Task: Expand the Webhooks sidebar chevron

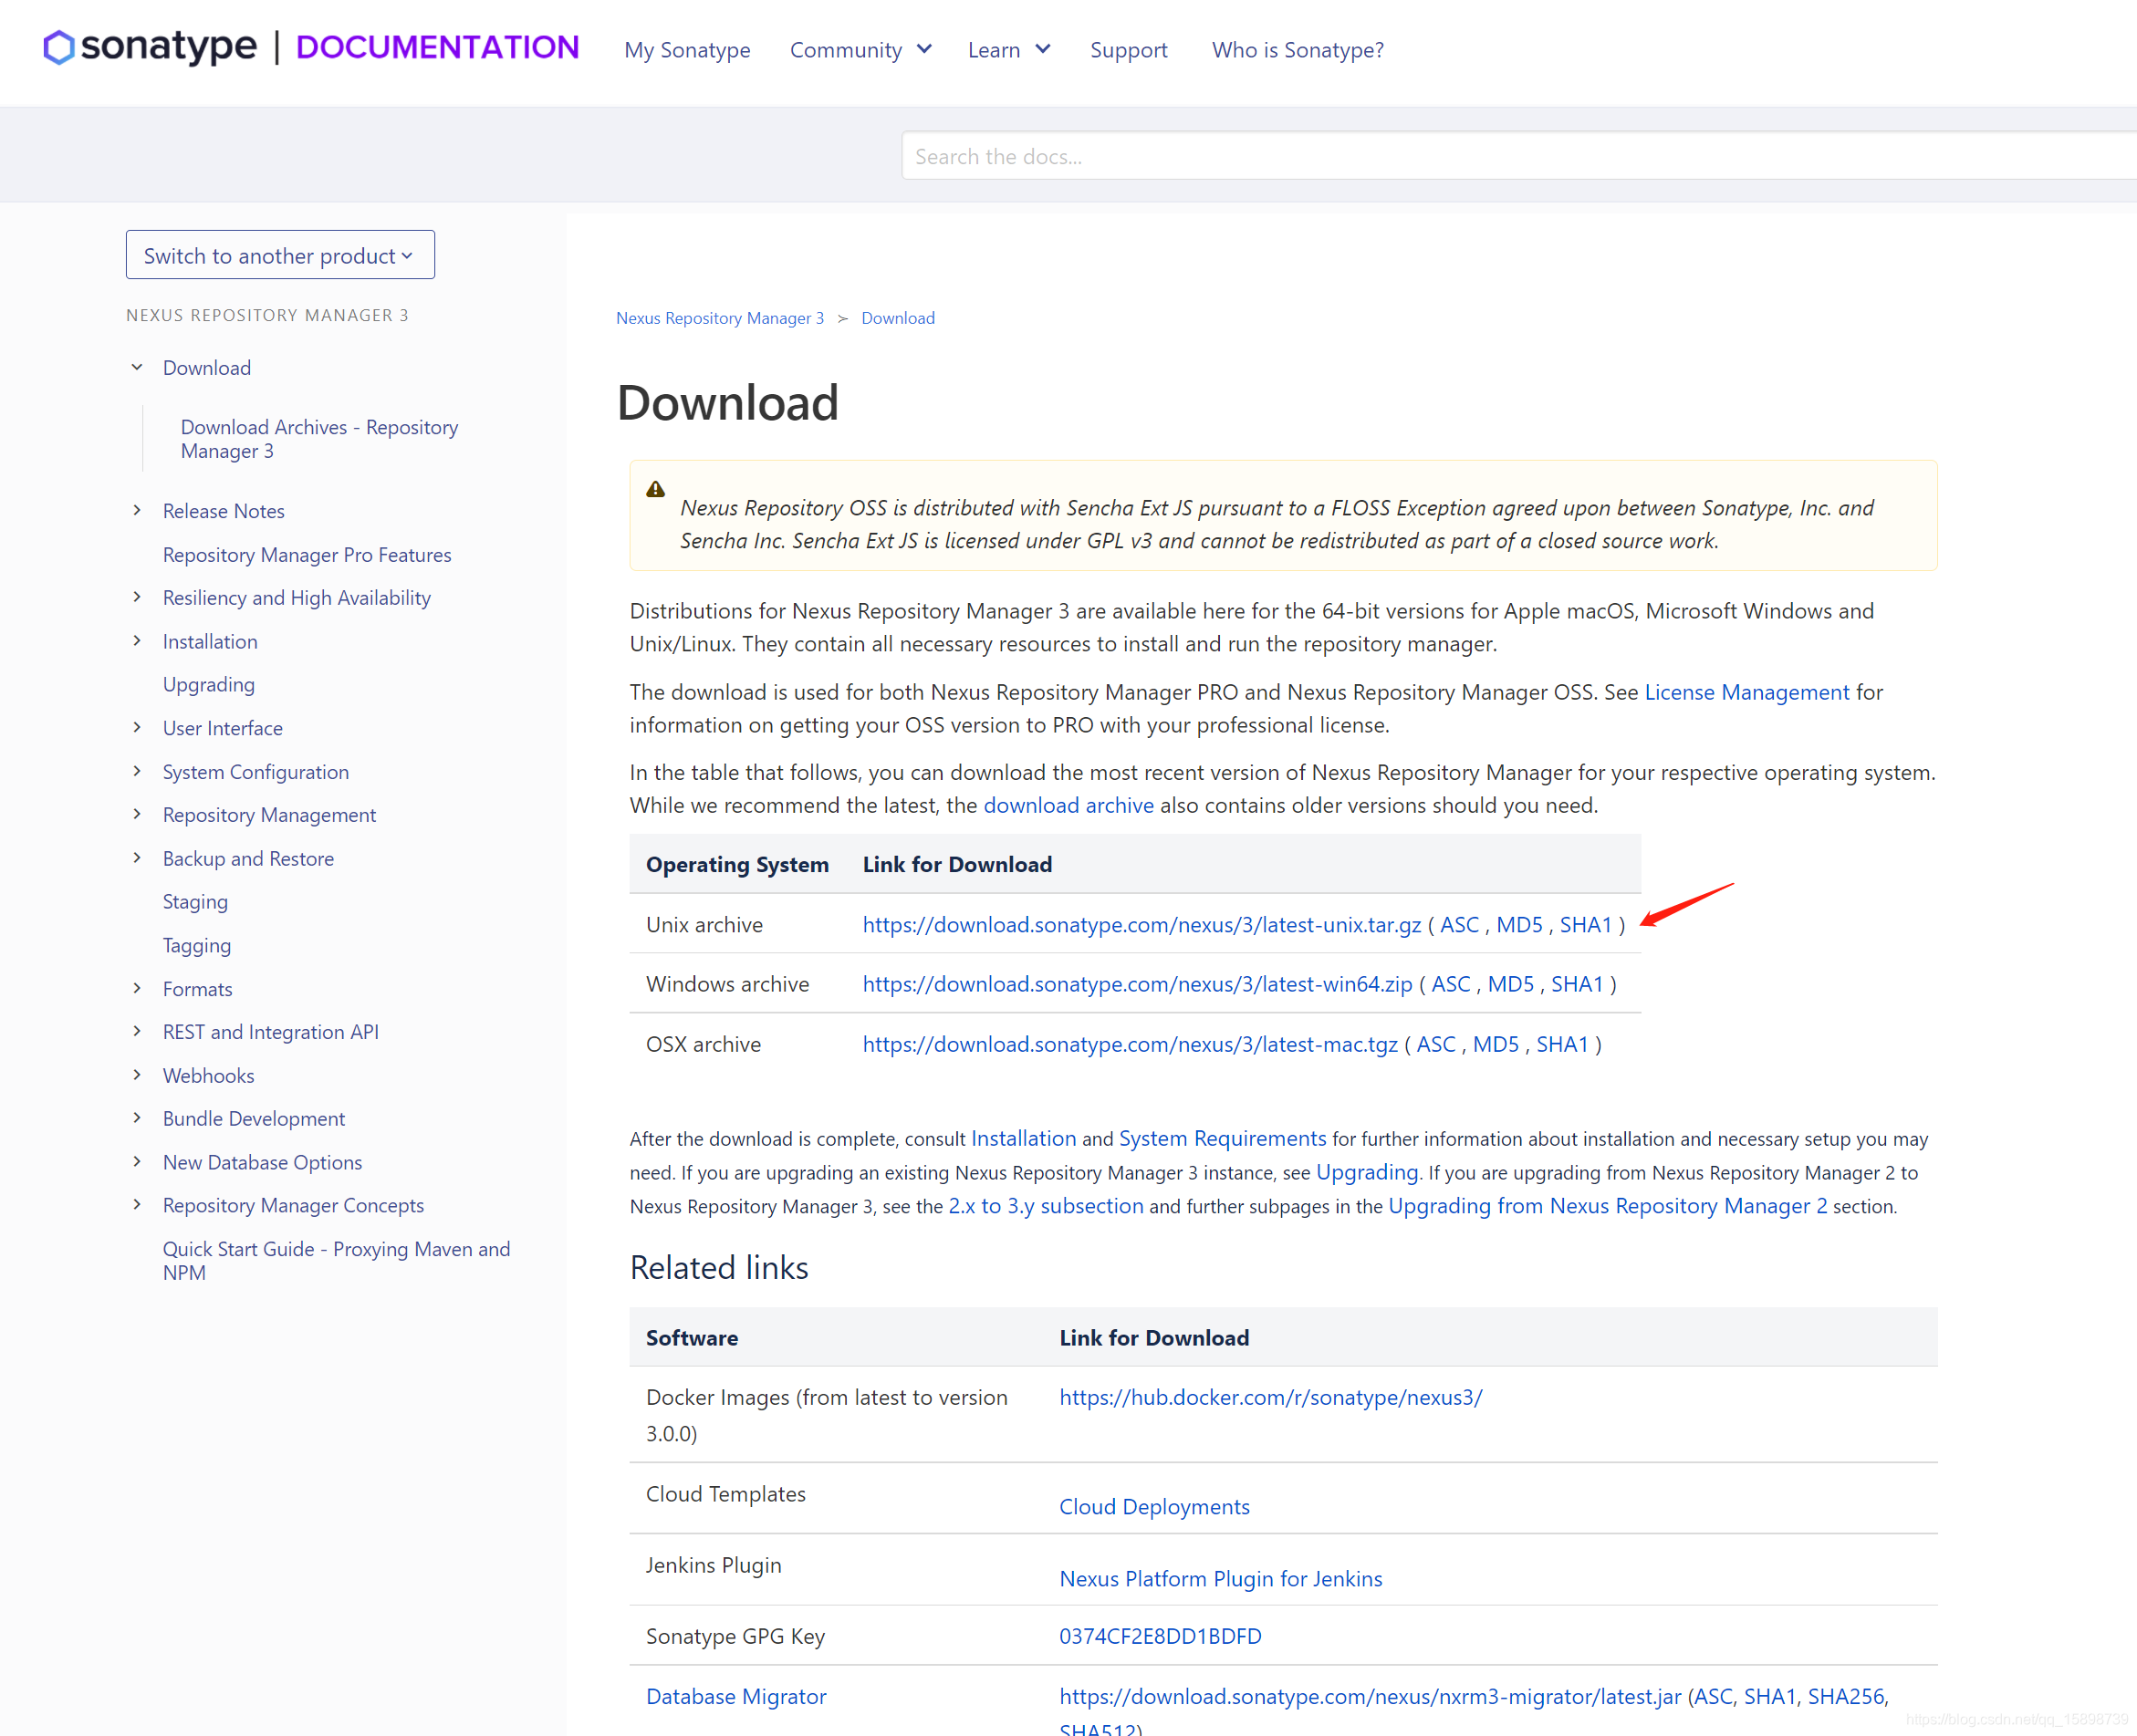Action: tap(137, 1075)
